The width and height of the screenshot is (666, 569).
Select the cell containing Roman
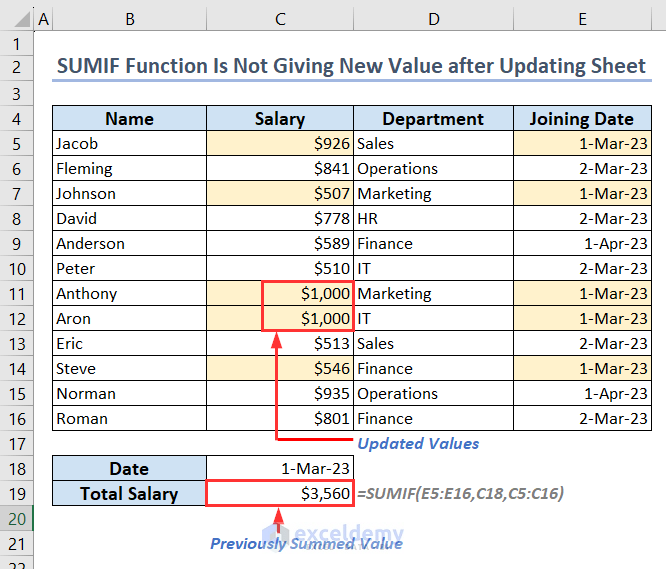[130, 419]
